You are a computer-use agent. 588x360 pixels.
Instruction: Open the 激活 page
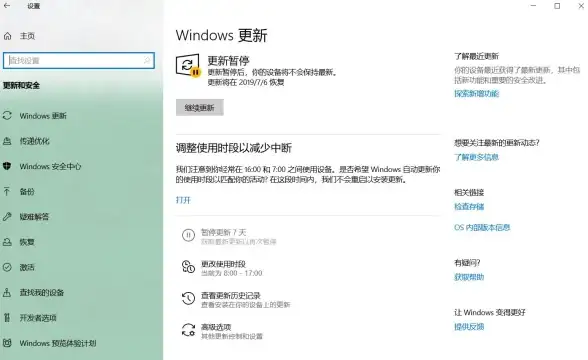(27, 267)
